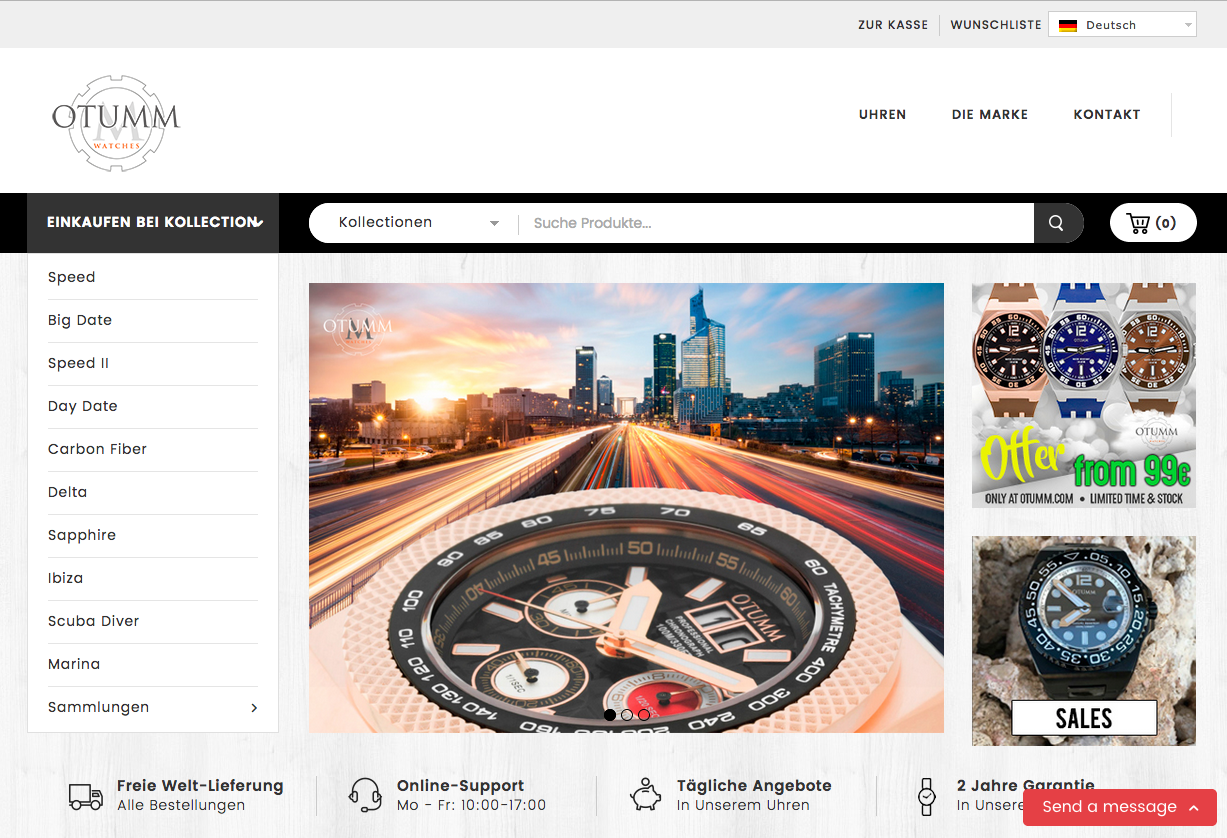The width and height of the screenshot is (1227, 838).
Task: Click the magnifier search button
Action: [1058, 223]
